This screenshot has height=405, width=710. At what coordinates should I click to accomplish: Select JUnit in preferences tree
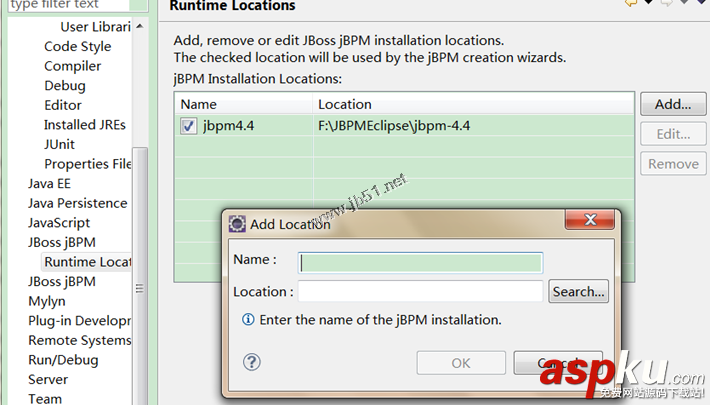[x=59, y=144]
